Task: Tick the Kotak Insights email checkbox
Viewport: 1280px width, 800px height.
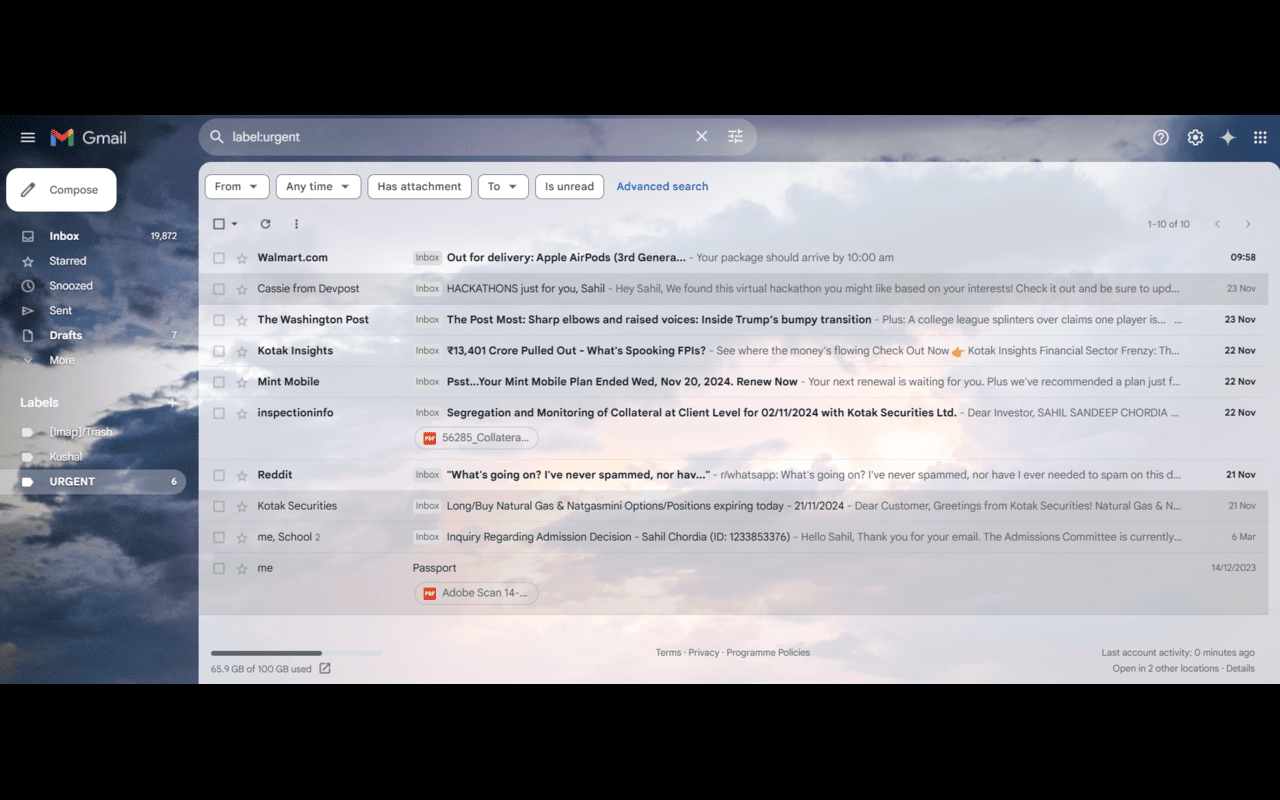Action: point(219,351)
